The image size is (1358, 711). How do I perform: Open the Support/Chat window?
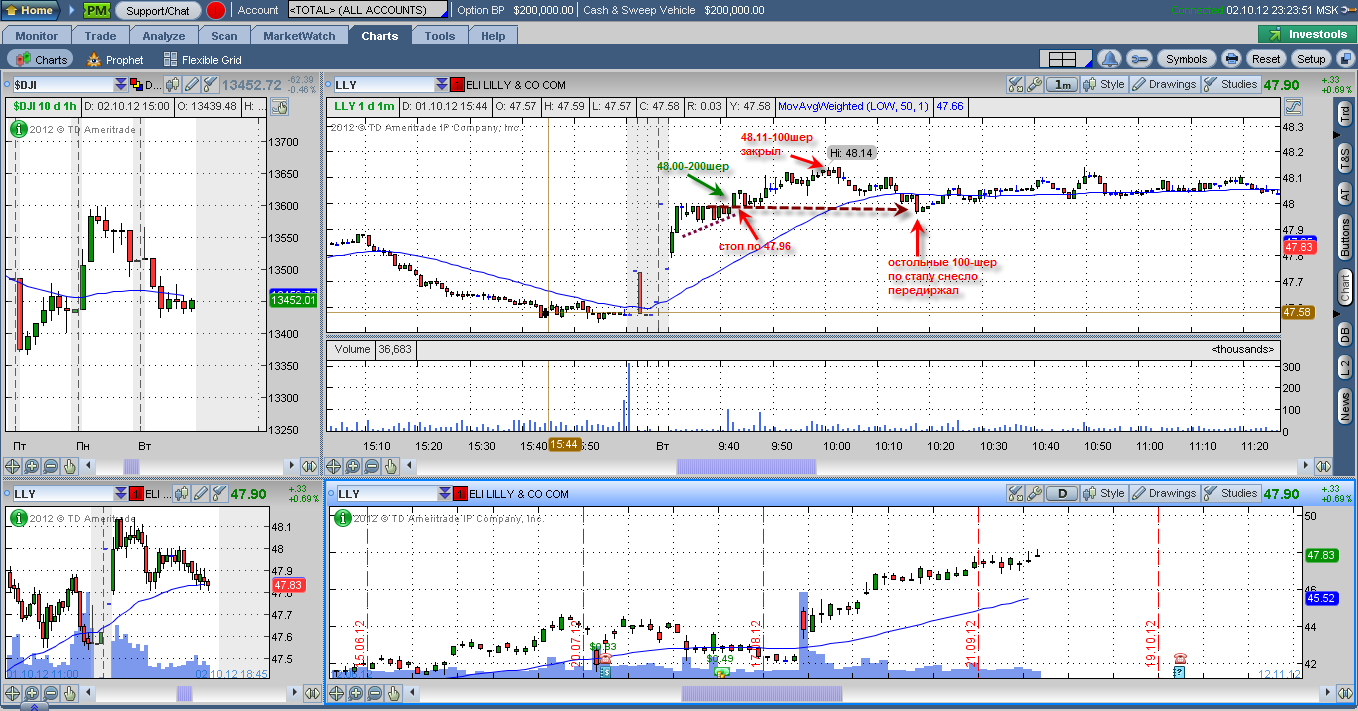158,10
